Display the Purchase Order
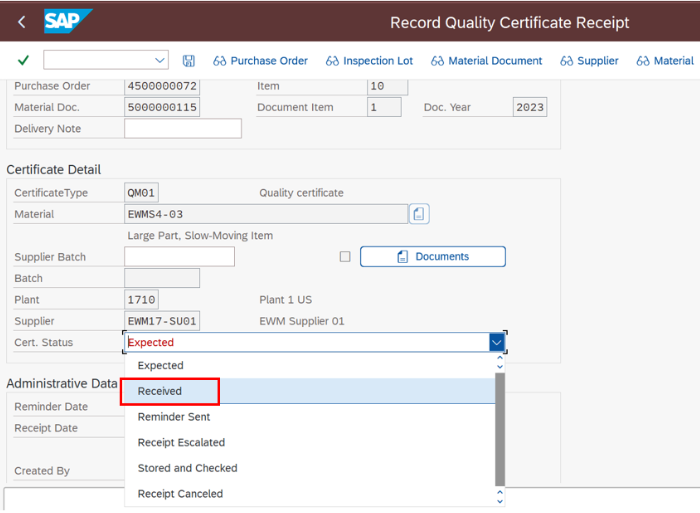The width and height of the screenshot is (700, 513). coord(260,61)
